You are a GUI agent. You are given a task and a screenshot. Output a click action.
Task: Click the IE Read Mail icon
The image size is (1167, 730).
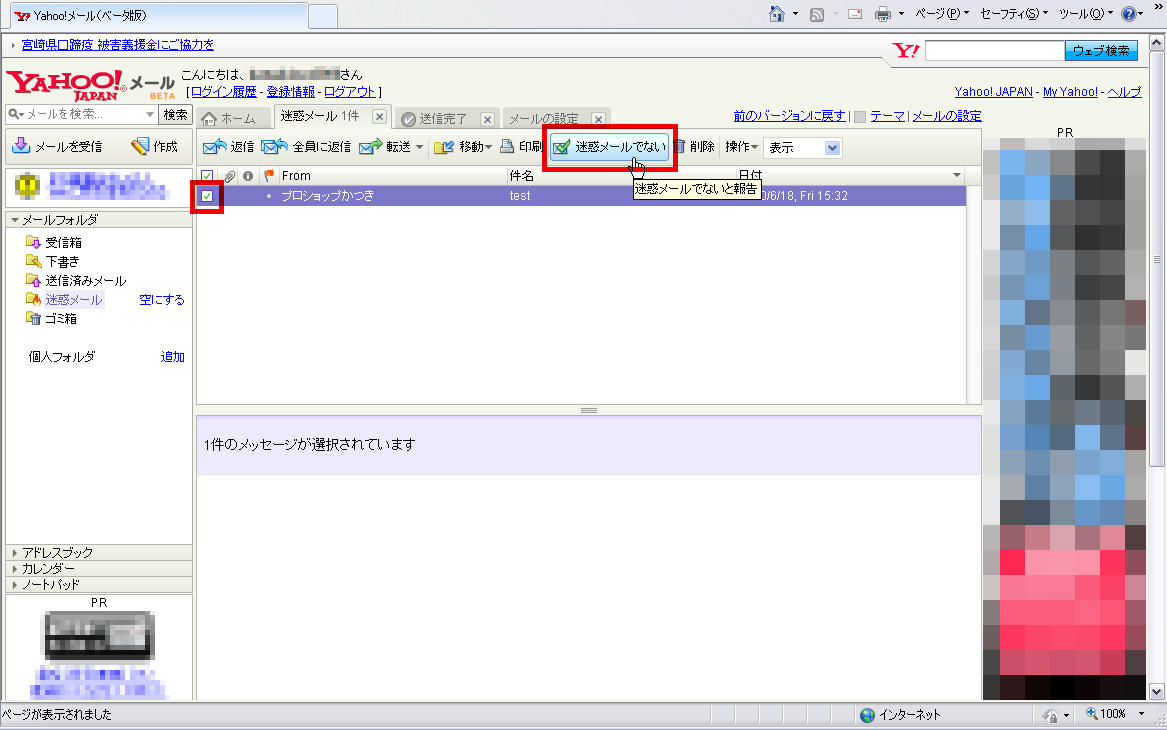pyautogui.click(x=855, y=14)
